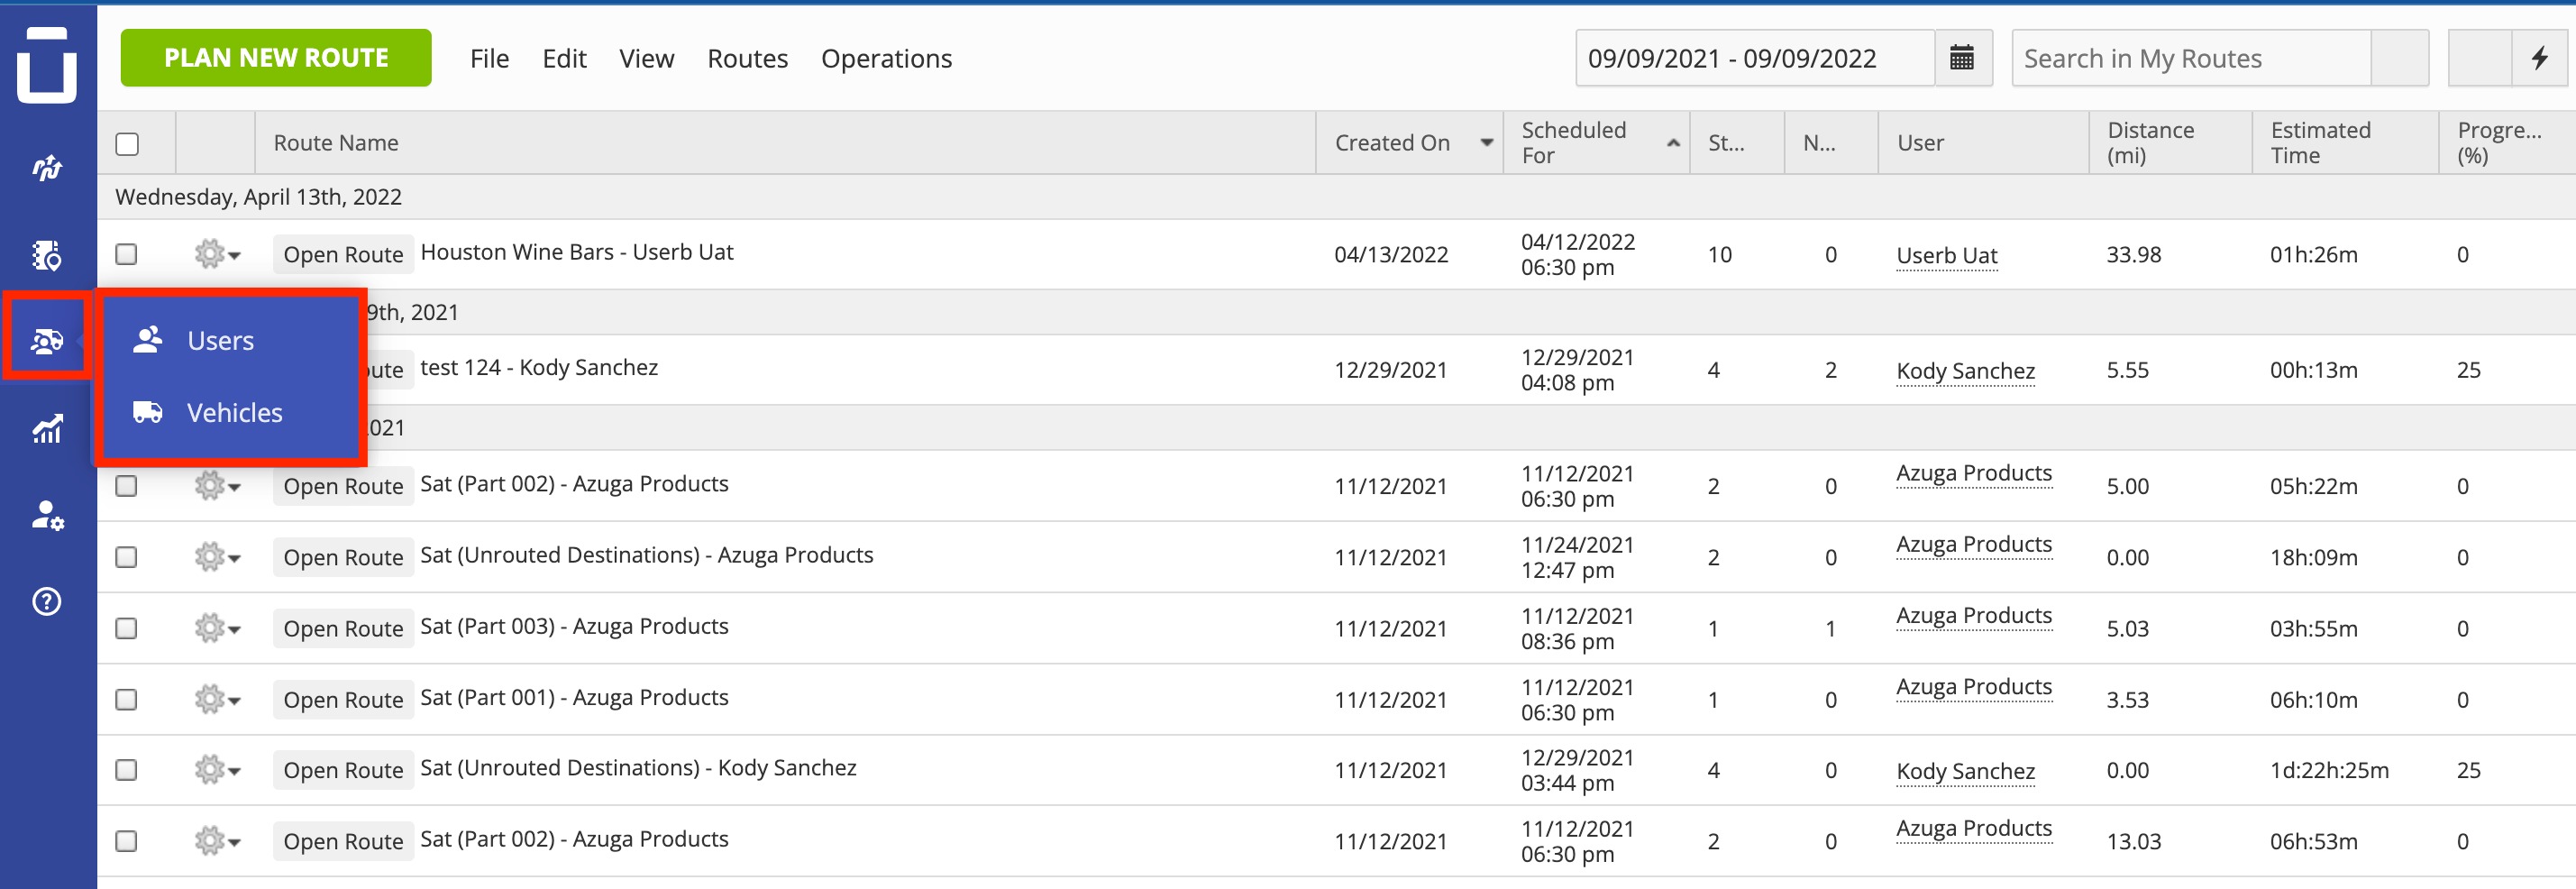Open the address book map sidebar icon
The width and height of the screenshot is (2576, 889).
pyautogui.click(x=47, y=255)
